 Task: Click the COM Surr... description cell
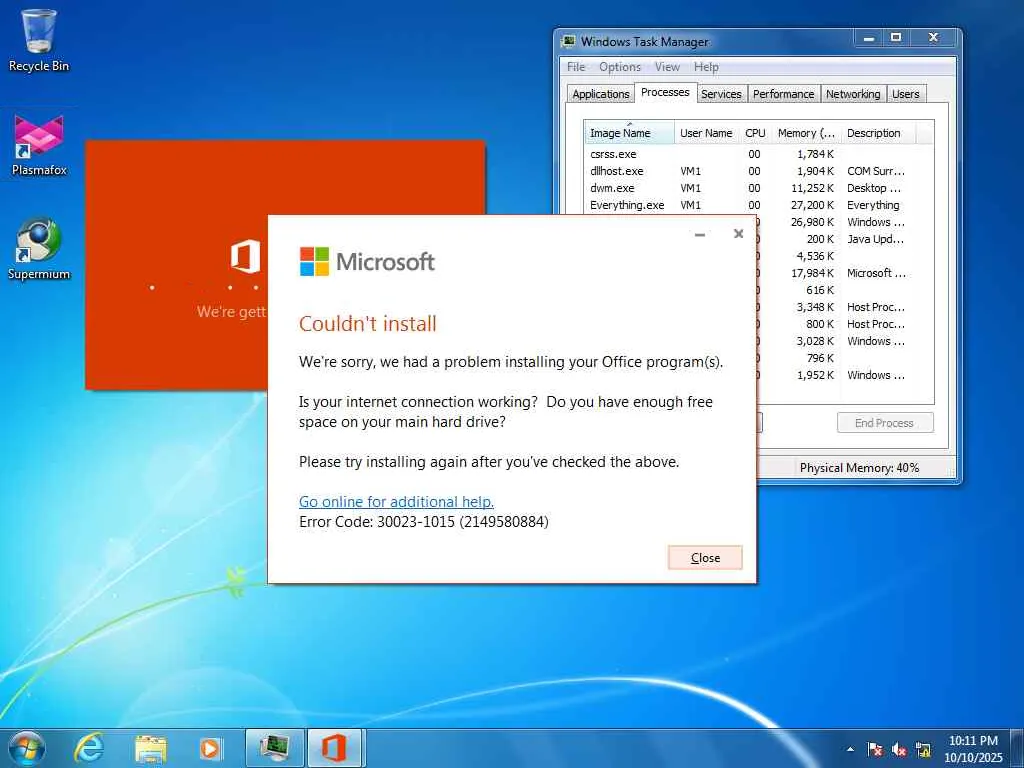pyautogui.click(x=876, y=171)
